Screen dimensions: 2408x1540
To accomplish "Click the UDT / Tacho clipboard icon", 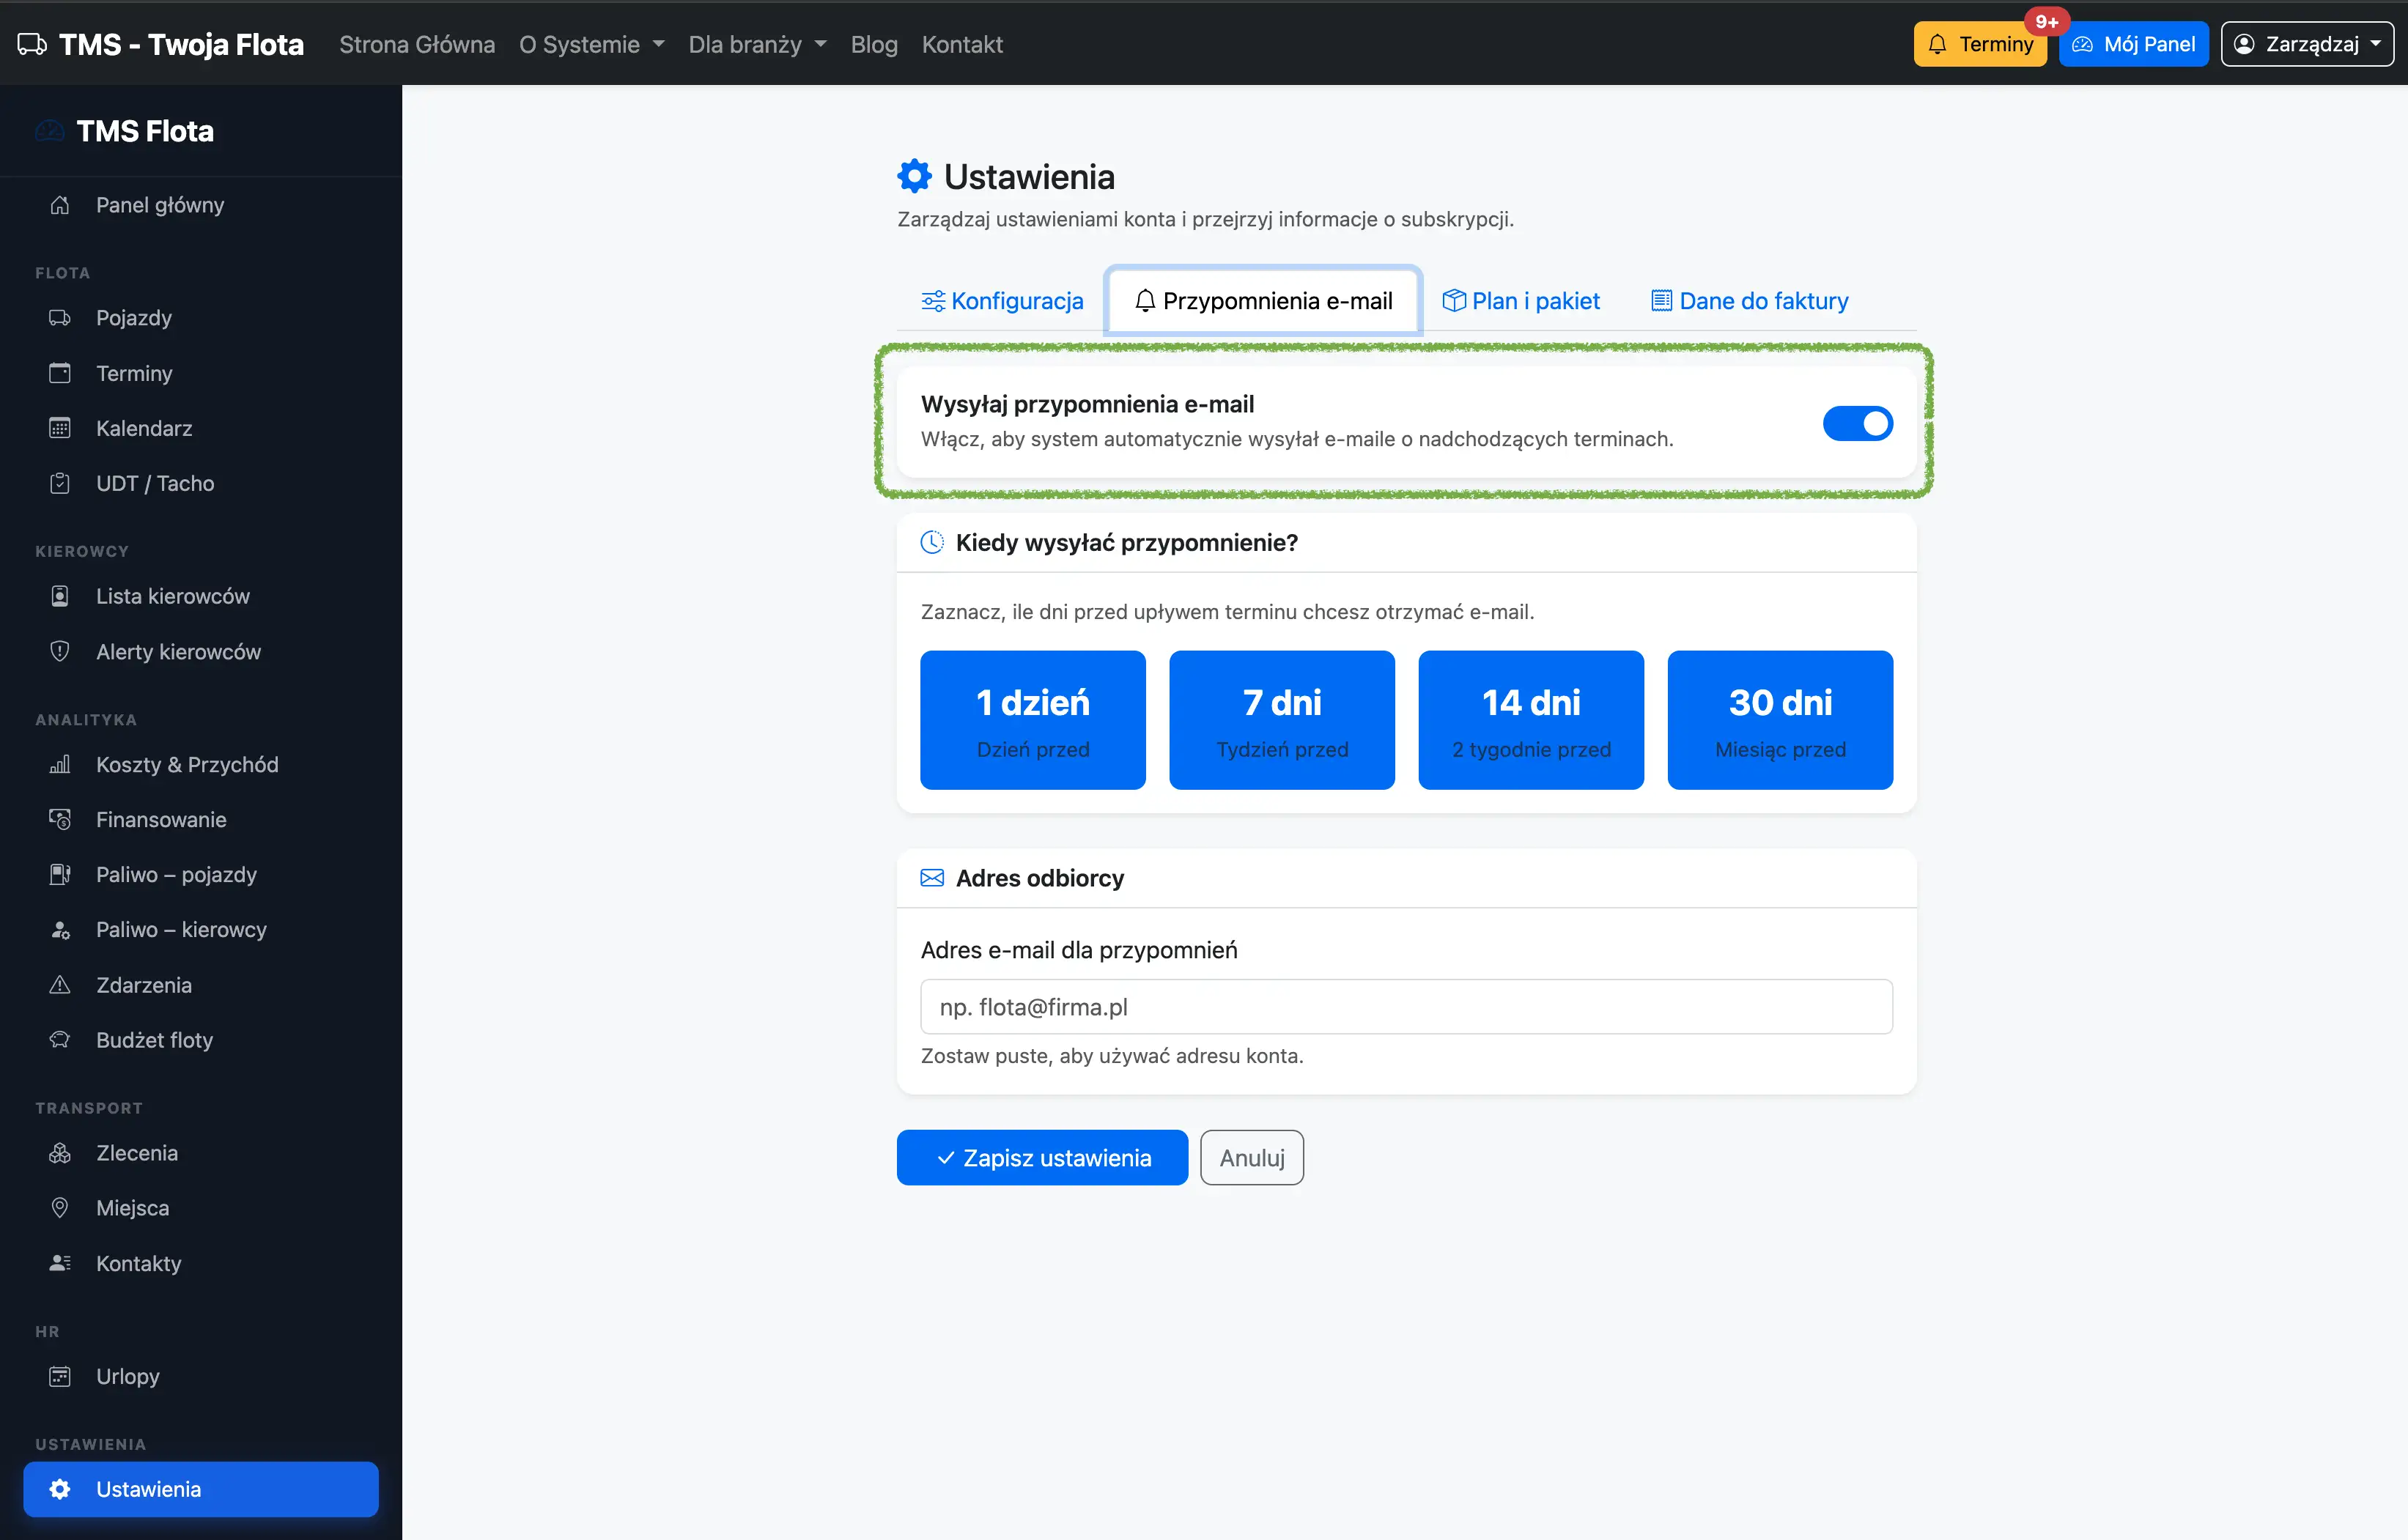I will [x=60, y=483].
